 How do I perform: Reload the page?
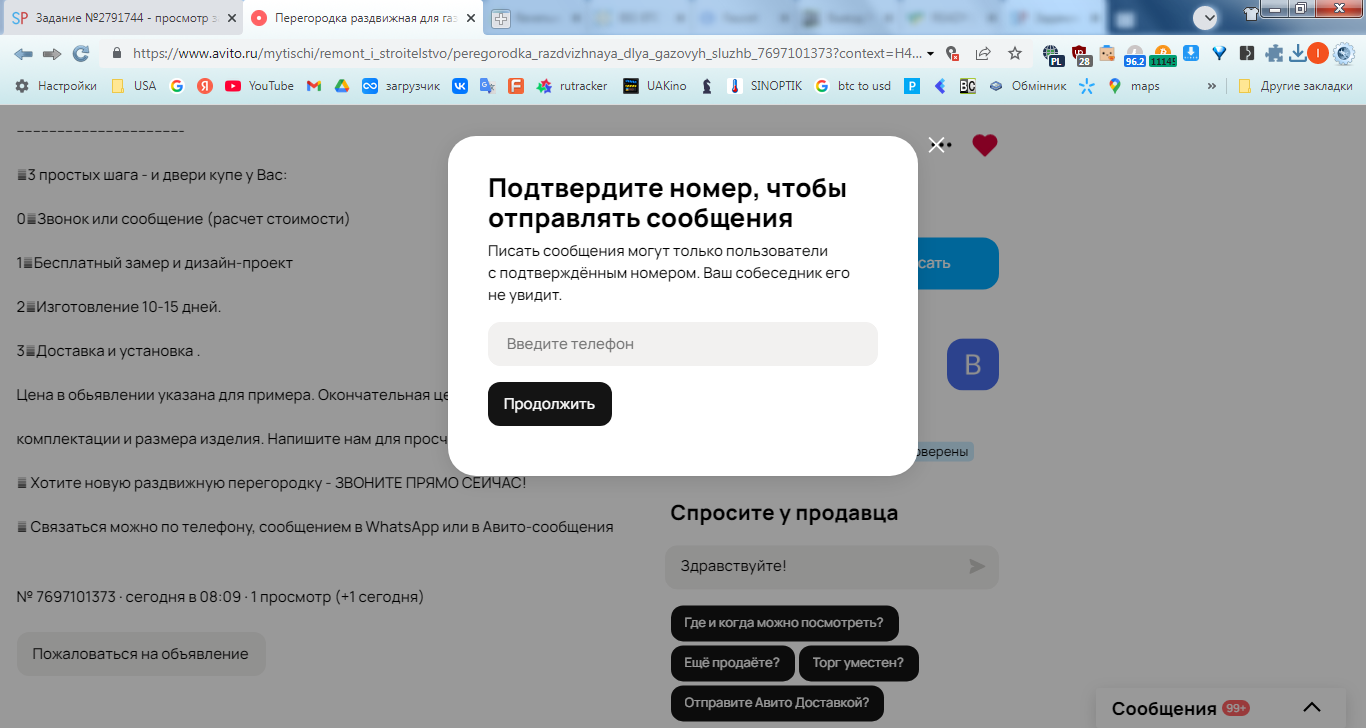[x=81, y=53]
